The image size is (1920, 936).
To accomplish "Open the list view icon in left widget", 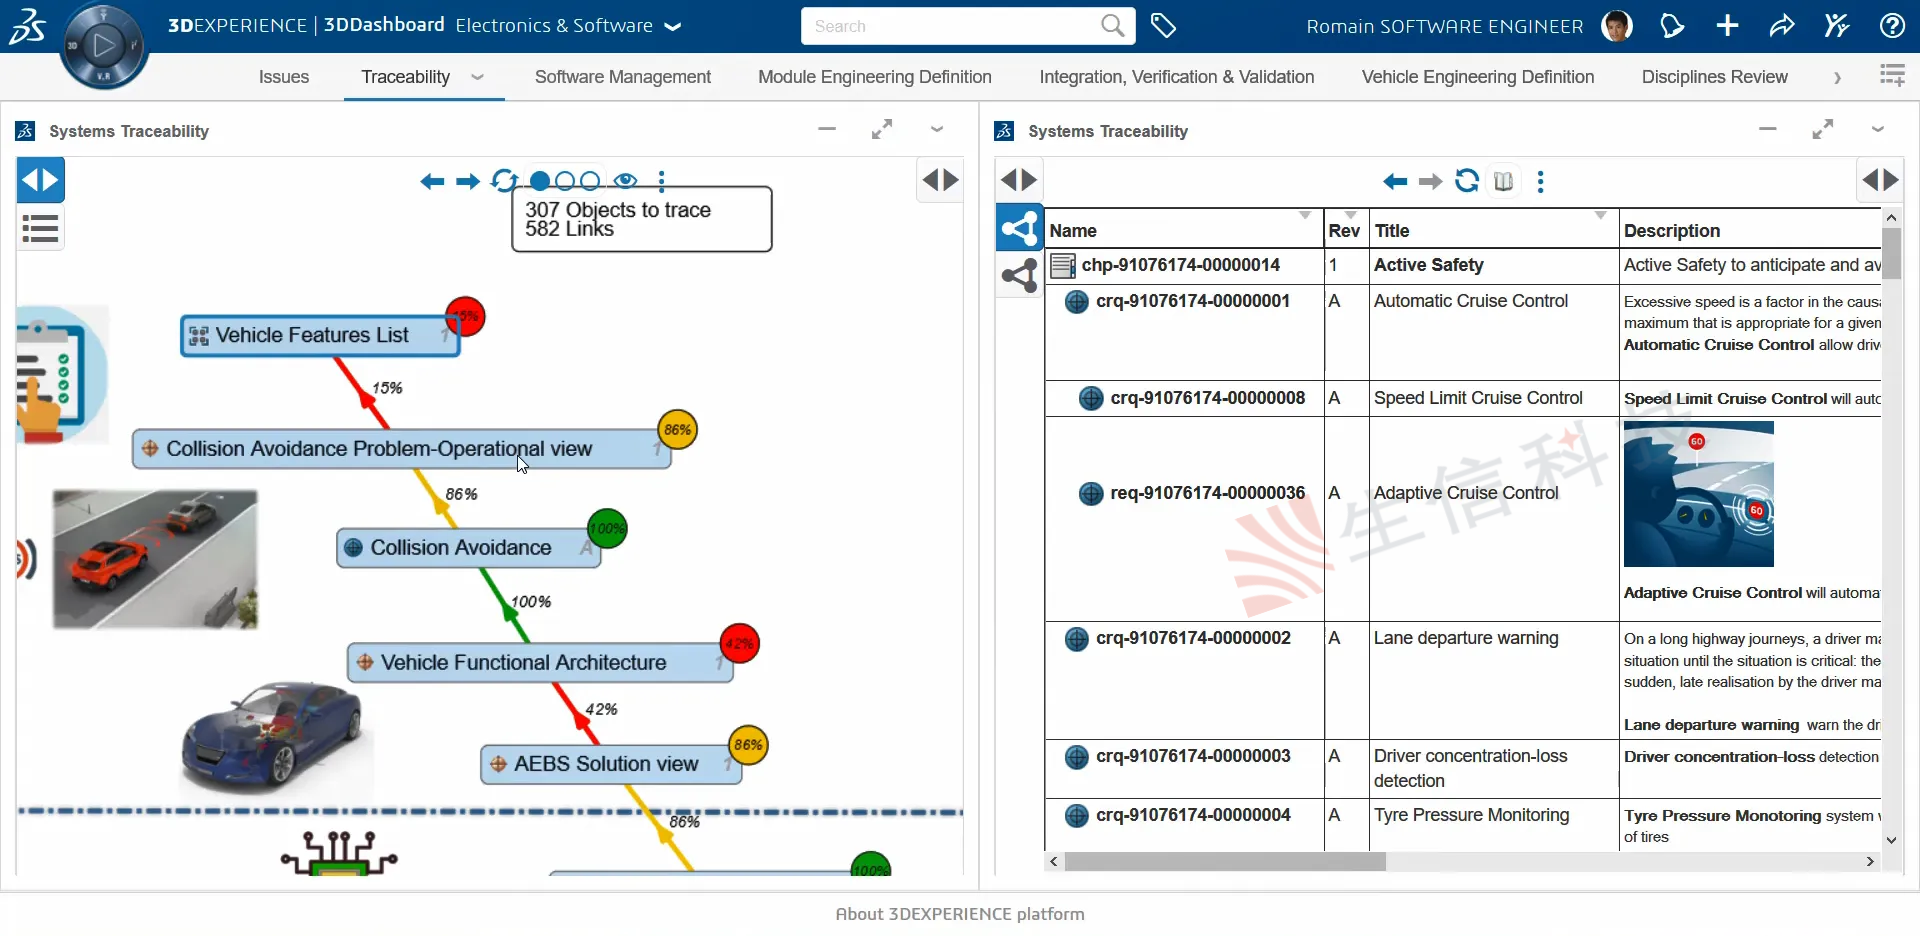I will [41, 229].
